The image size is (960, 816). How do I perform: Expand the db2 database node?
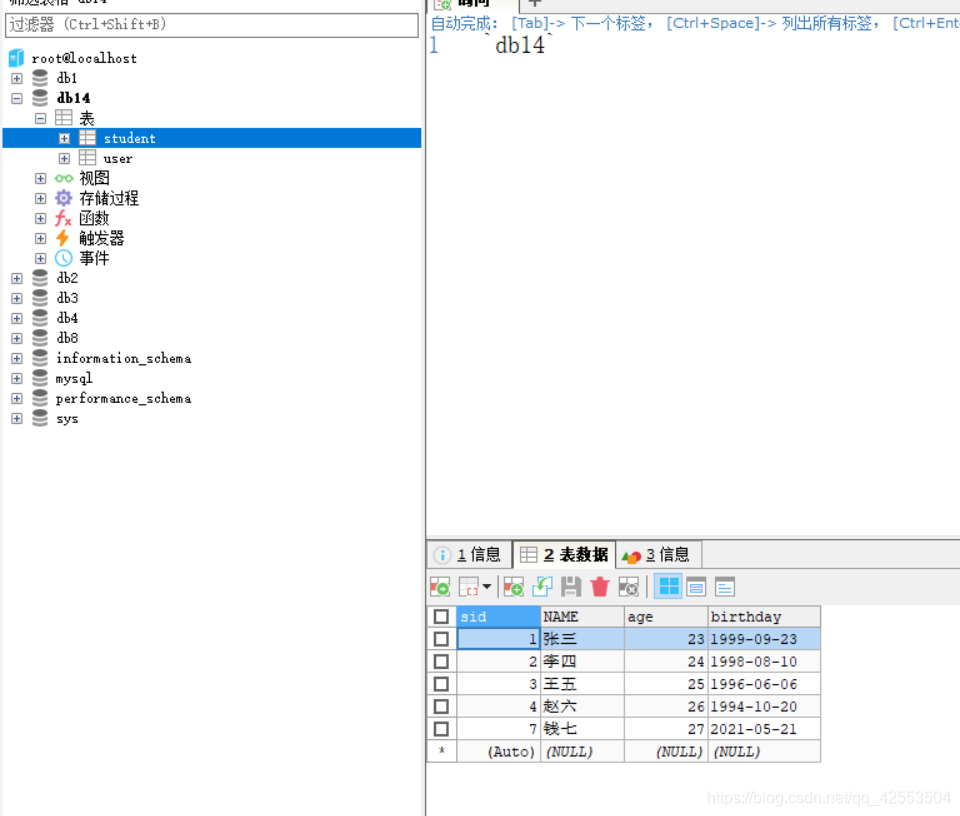[x=17, y=279]
